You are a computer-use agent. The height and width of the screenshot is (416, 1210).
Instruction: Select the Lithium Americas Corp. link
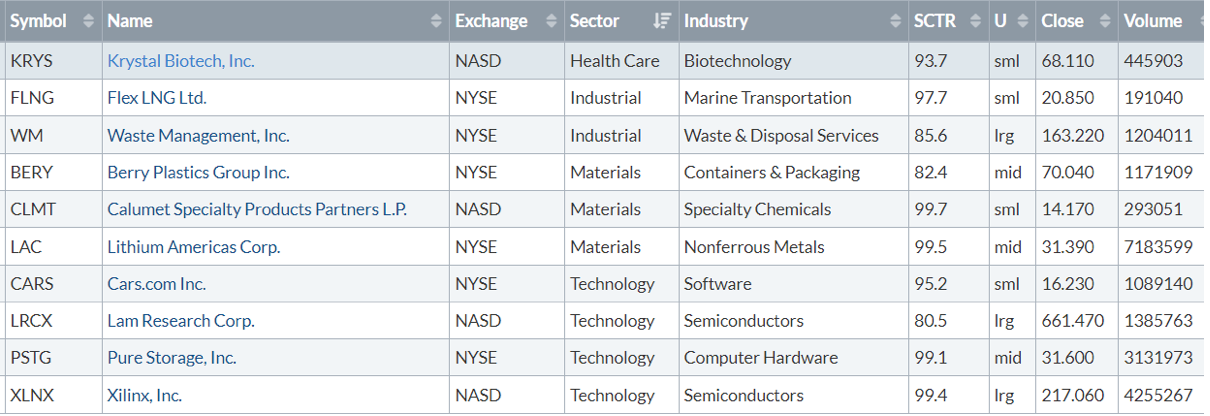pos(193,246)
